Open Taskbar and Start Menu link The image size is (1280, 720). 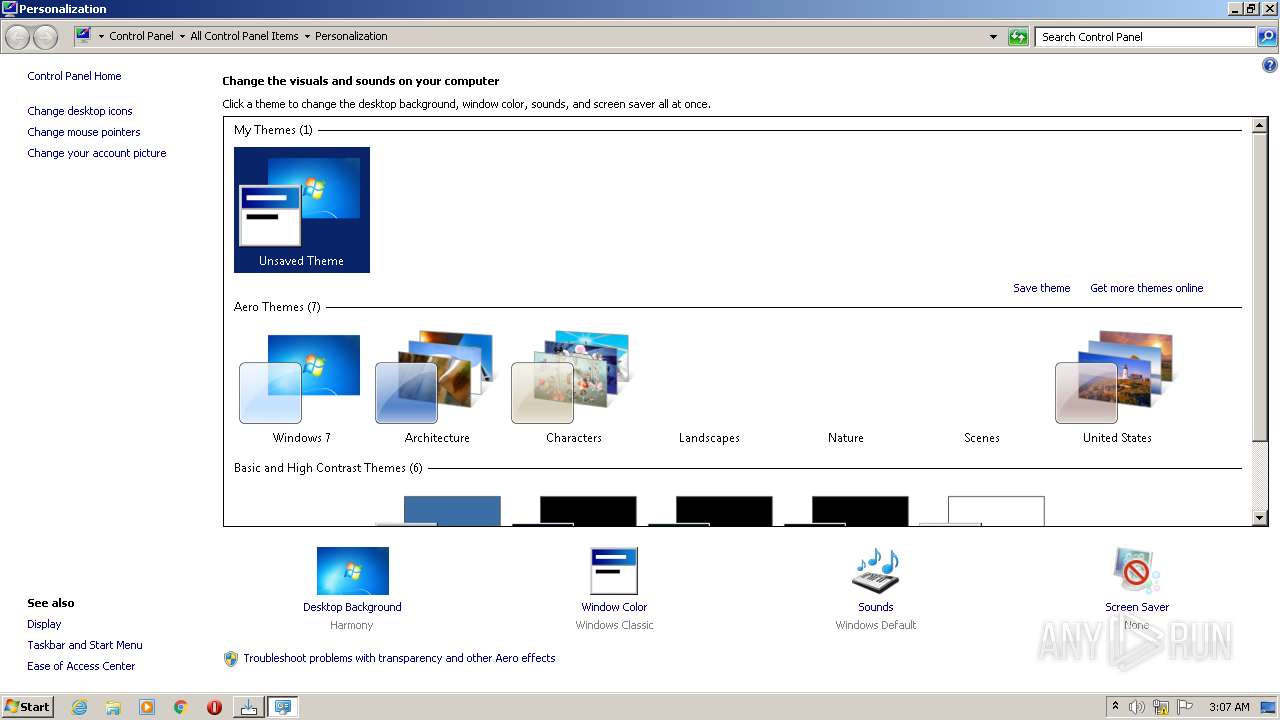click(x=85, y=645)
